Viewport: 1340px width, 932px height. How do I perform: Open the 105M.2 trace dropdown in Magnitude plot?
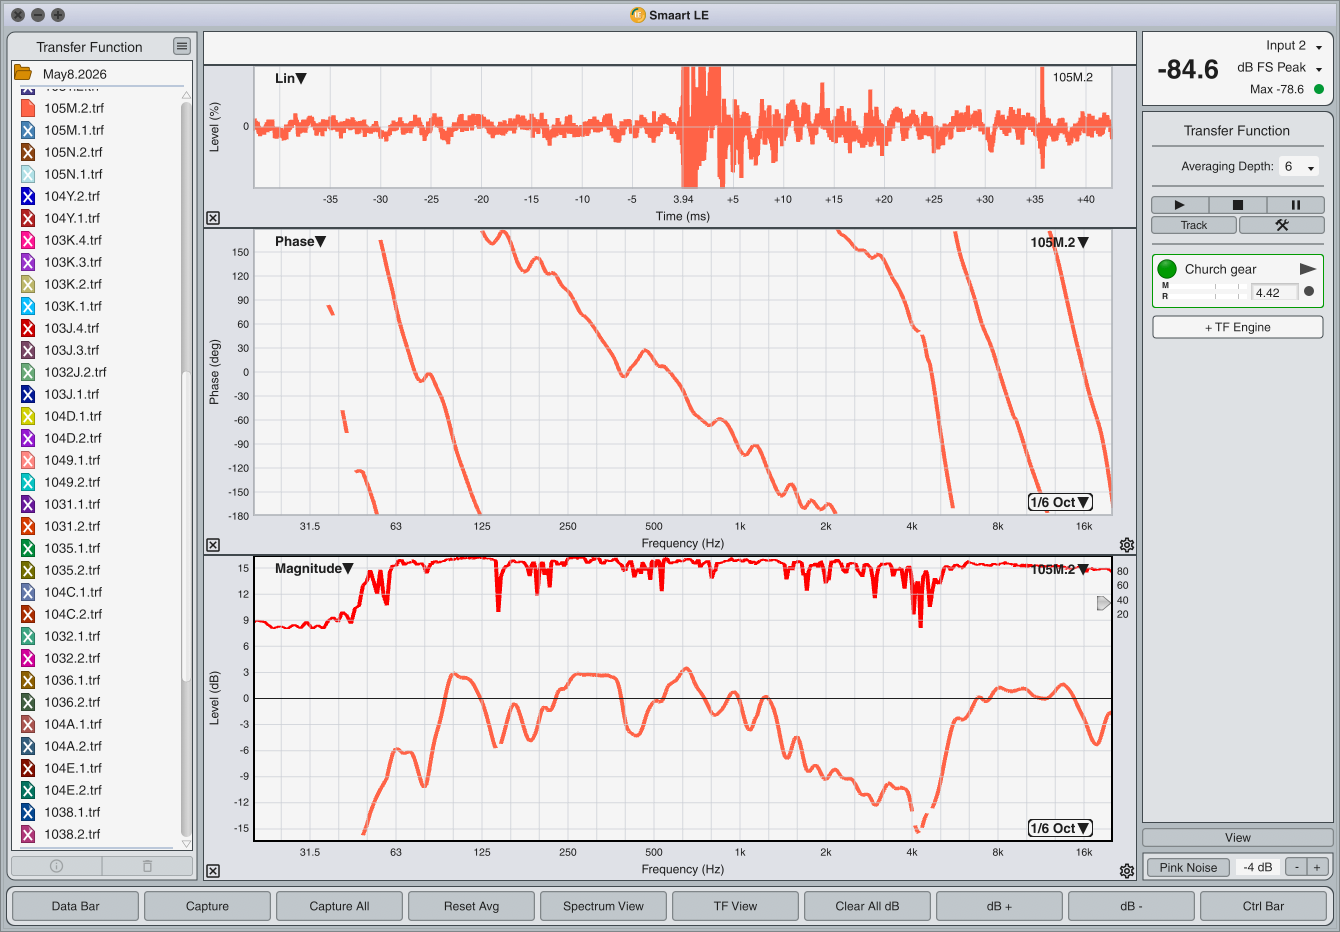1060,569
